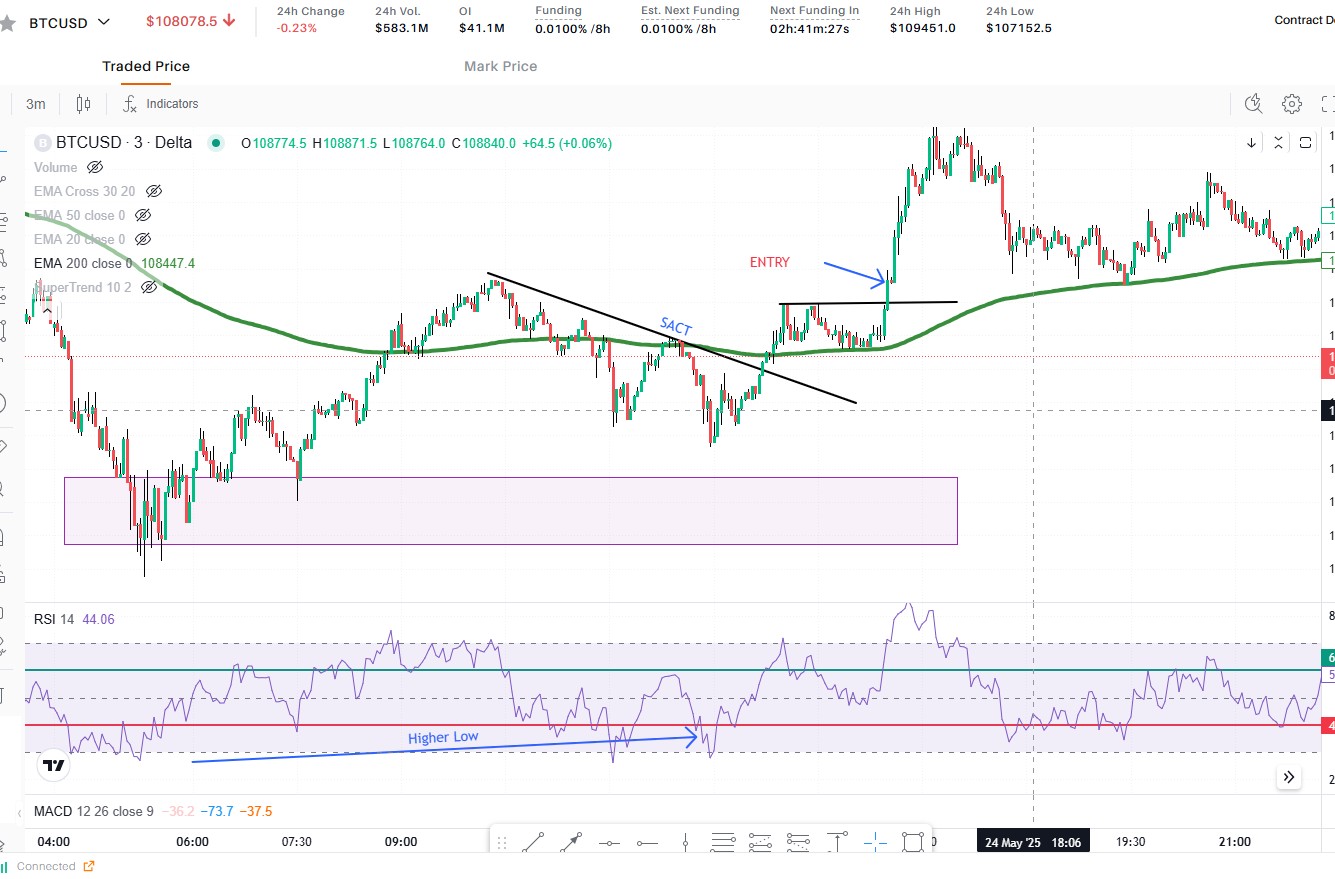Image resolution: width=1335 pixels, height=879 pixels.
Task: Collapse the price pane with double chevron
Action: coord(1289,777)
